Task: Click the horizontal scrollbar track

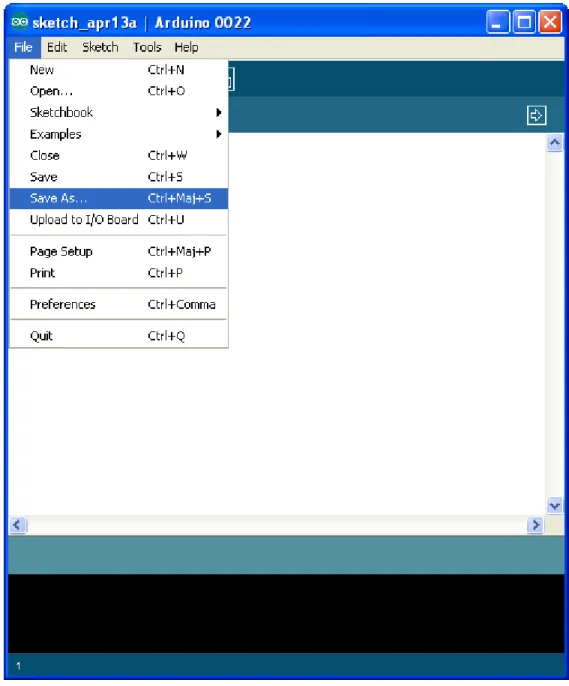Action: [x=276, y=525]
